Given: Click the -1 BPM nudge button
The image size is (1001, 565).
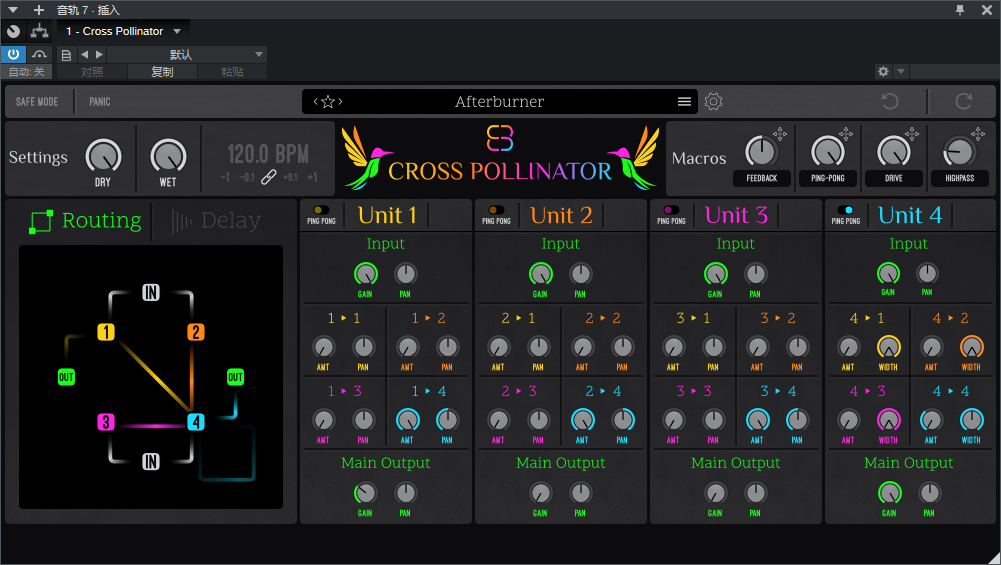Looking at the screenshot, I should click(225, 177).
